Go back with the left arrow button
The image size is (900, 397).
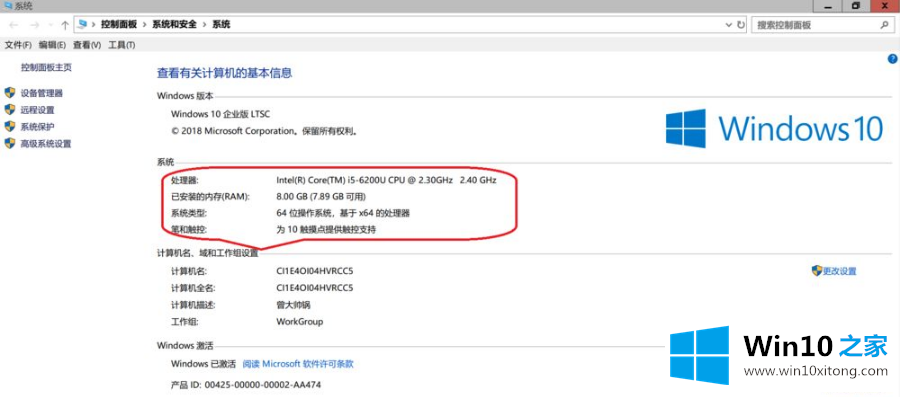click(14, 25)
